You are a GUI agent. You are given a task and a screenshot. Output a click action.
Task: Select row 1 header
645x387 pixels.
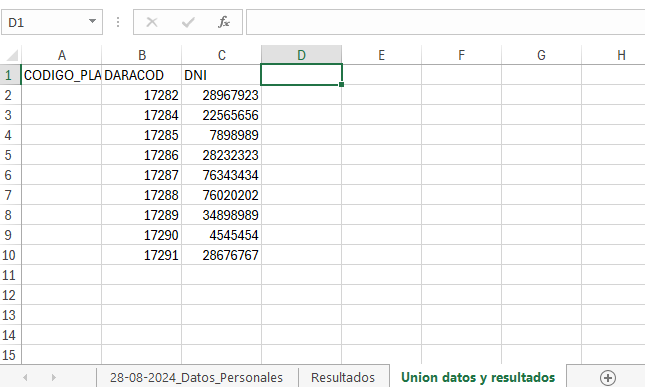pyautogui.click(x=10, y=75)
